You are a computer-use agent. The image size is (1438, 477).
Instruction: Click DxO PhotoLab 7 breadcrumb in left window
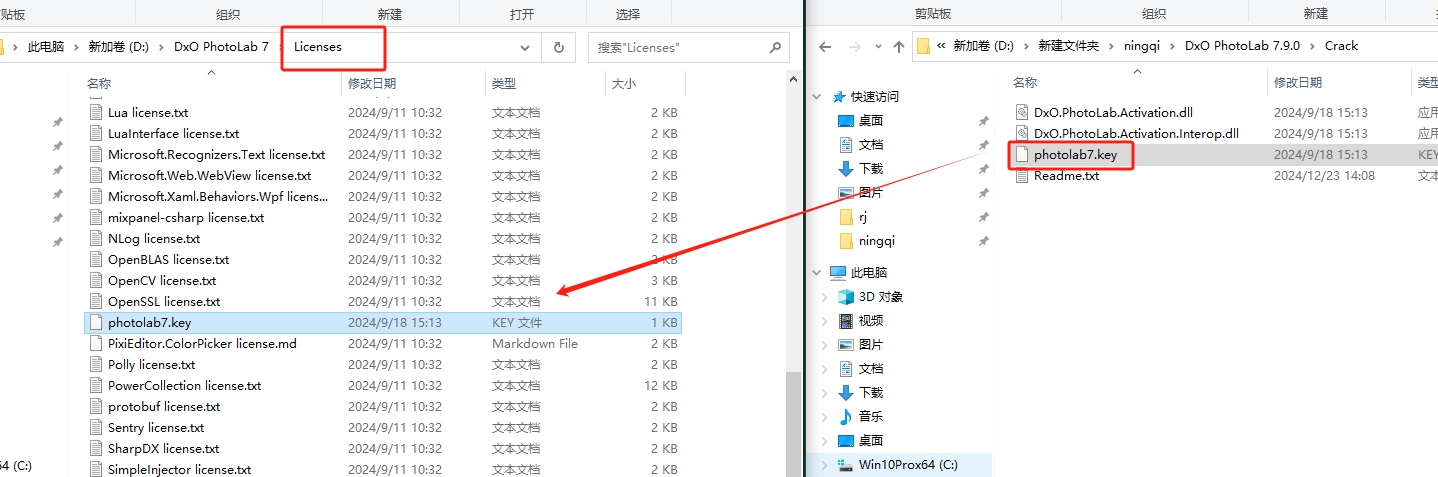pyautogui.click(x=221, y=46)
